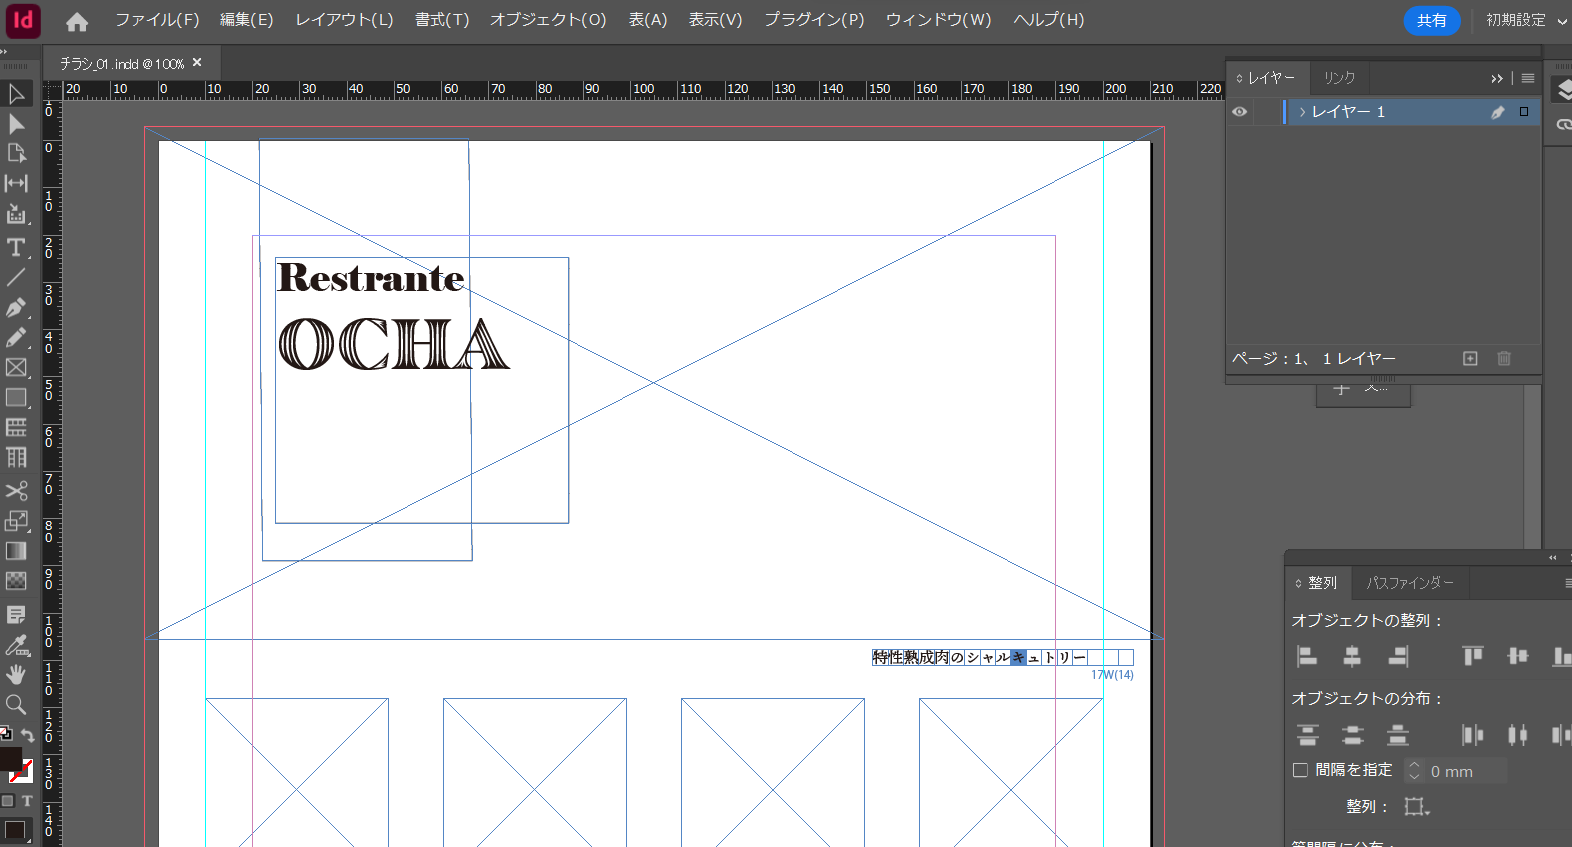The height and width of the screenshot is (847, 1572).
Task: Open the オブジェクト(O) menu
Action: point(548,20)
